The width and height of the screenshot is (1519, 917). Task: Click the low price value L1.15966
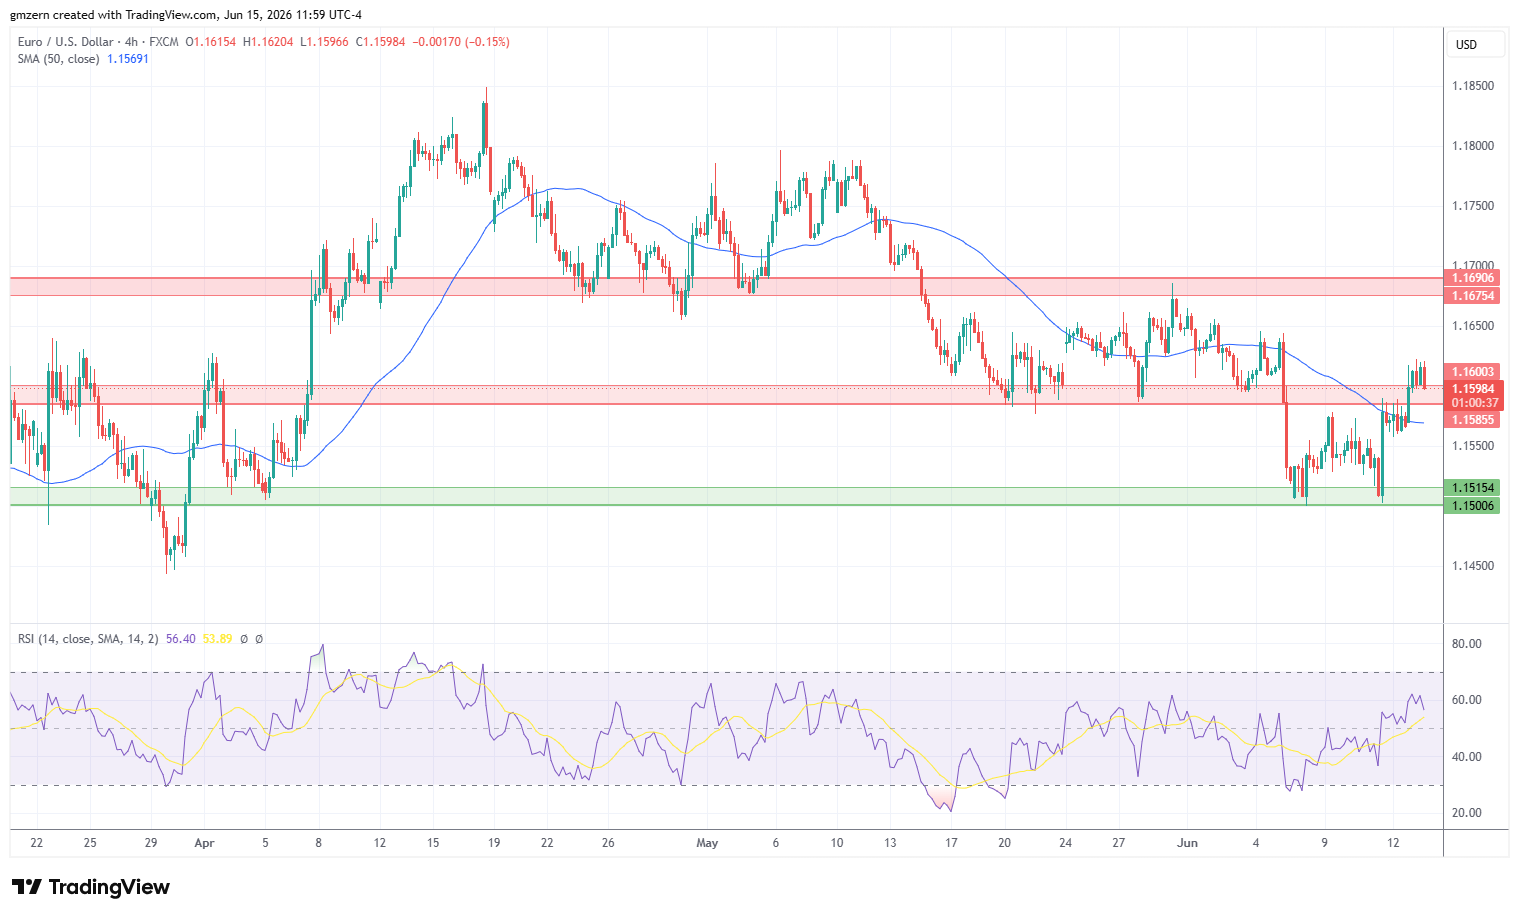324,42
